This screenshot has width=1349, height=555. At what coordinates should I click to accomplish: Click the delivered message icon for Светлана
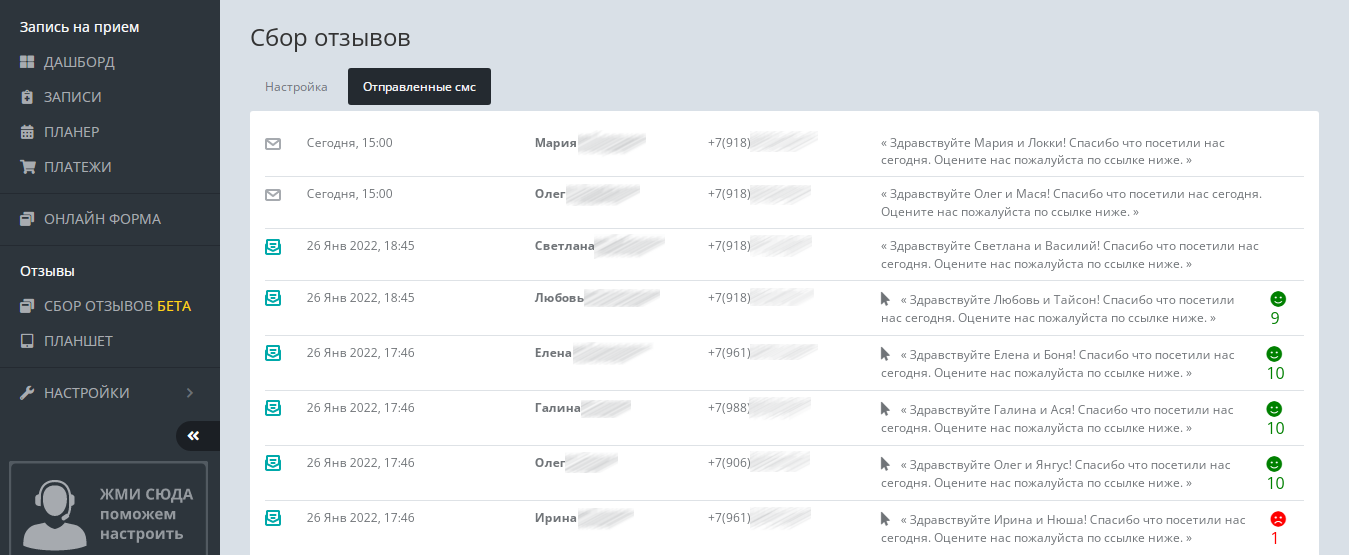point(273,246)
